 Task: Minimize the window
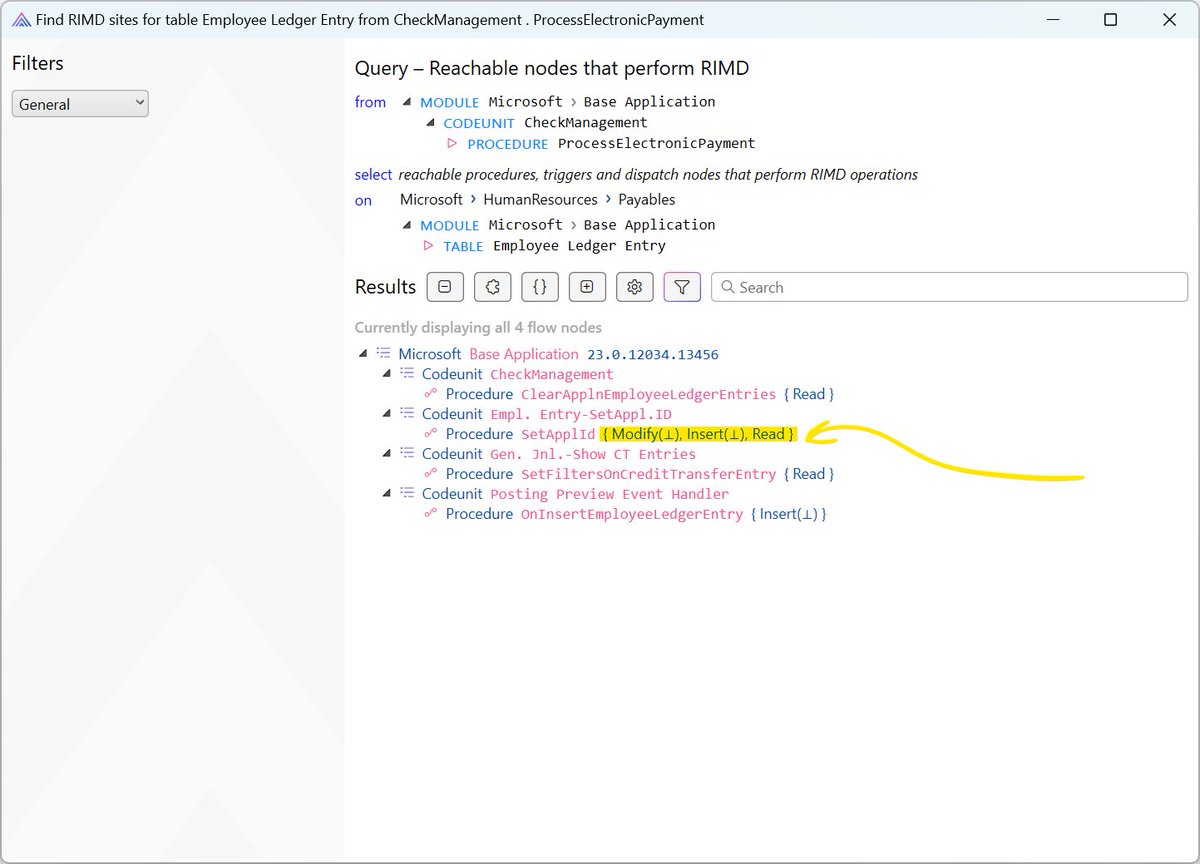(1053, 20)
